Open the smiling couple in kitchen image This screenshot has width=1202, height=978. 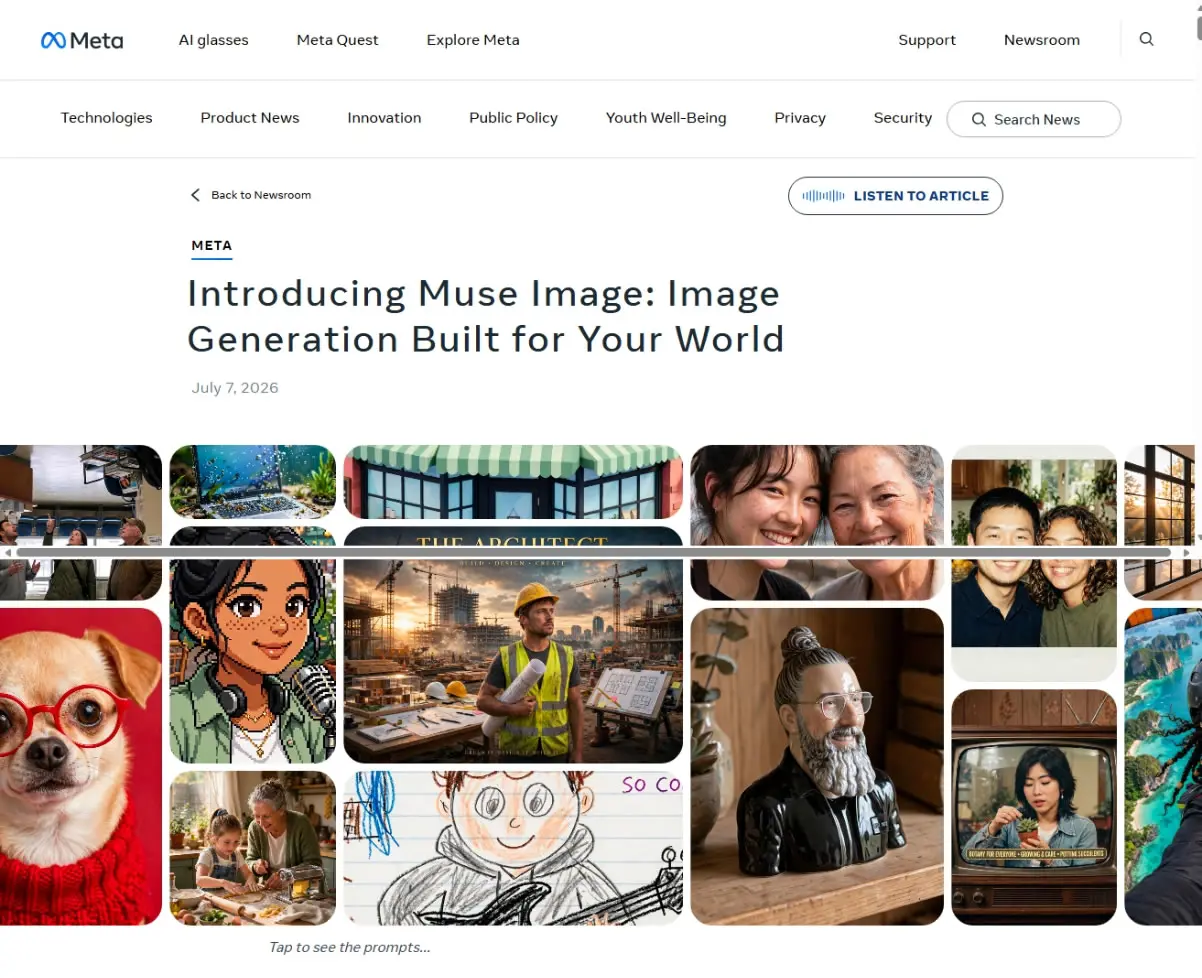coord(1034,563)
